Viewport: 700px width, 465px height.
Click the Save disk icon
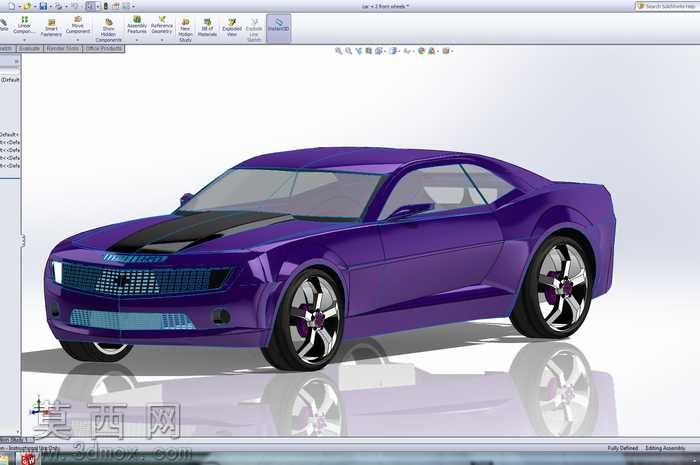43,6
